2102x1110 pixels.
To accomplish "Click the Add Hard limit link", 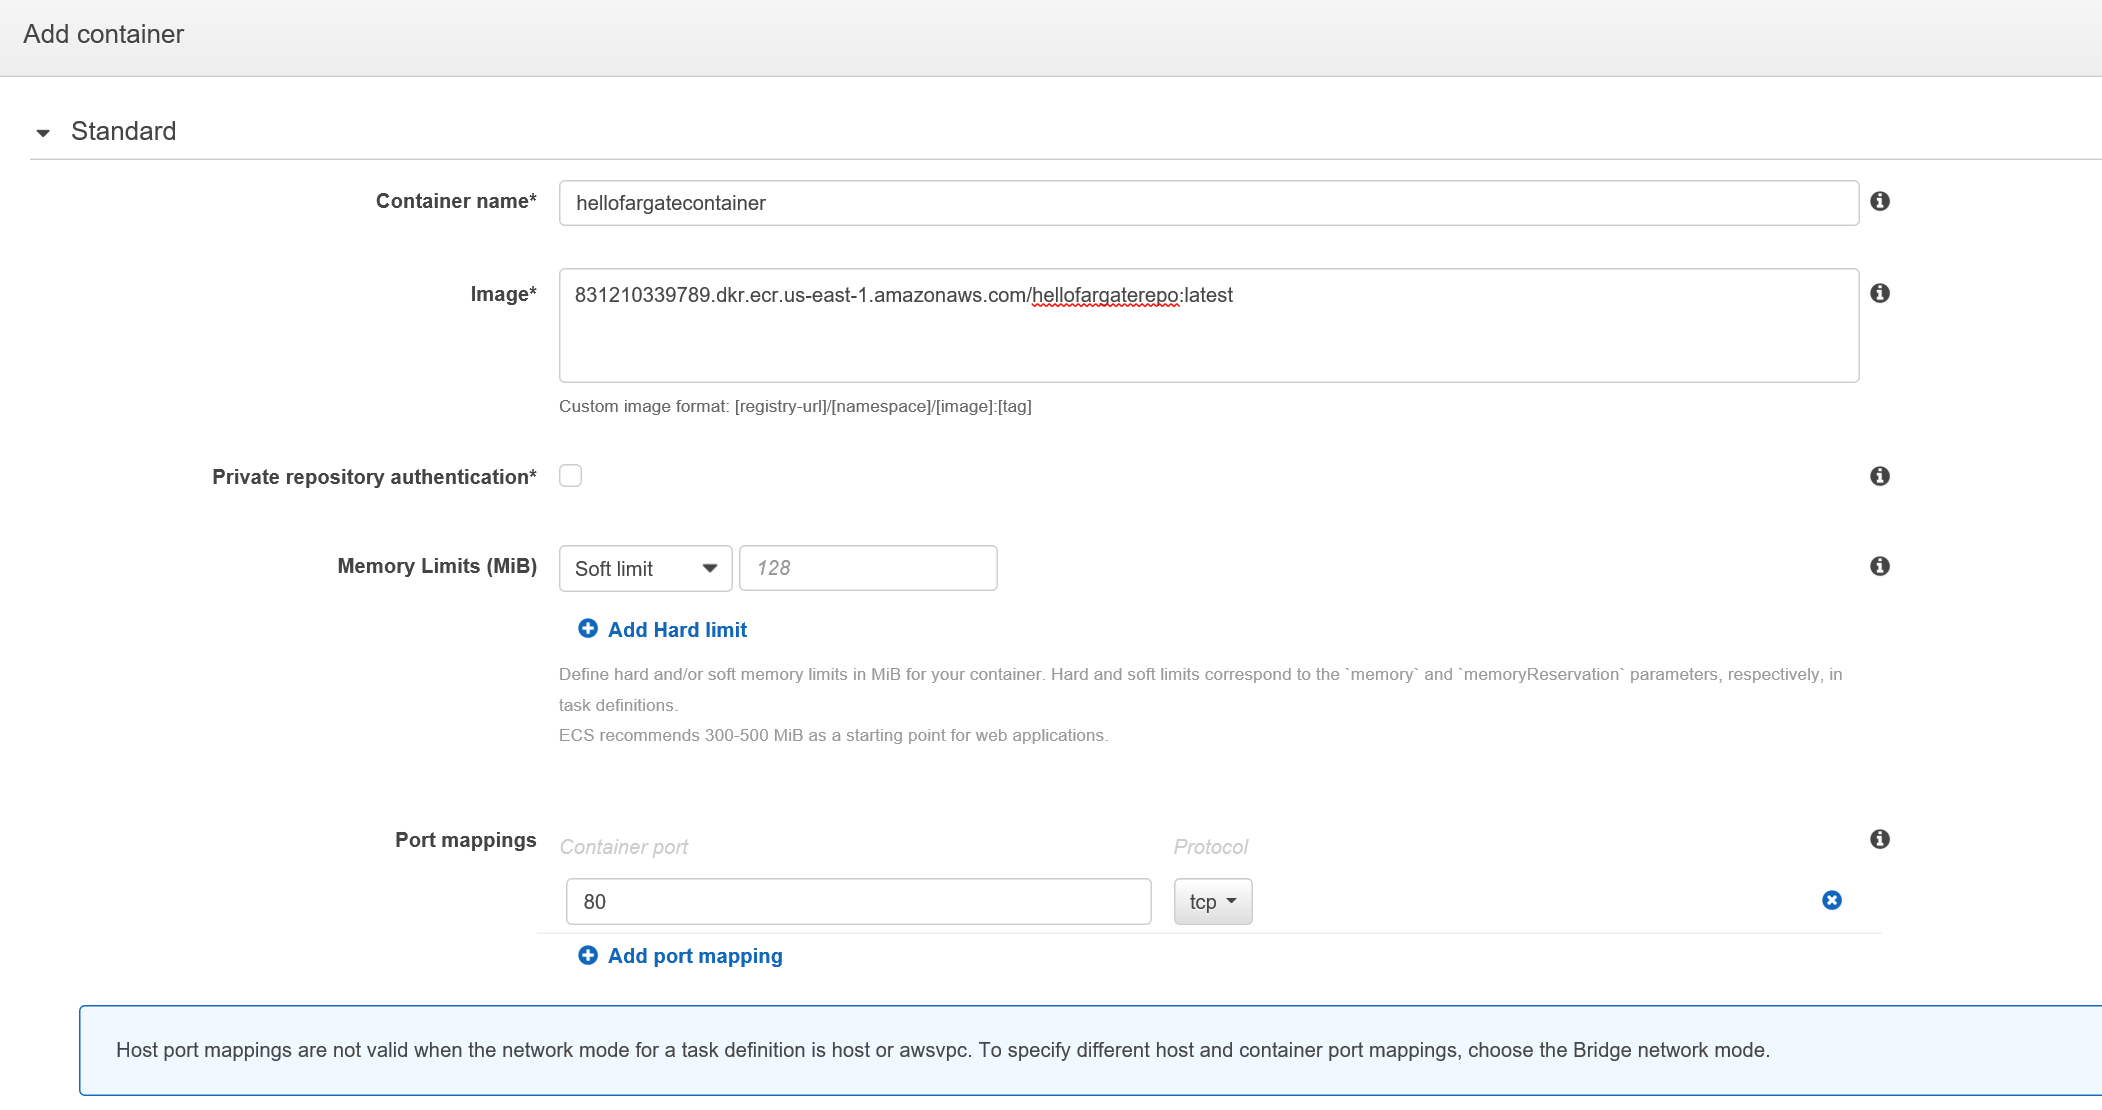I will 677,630.
